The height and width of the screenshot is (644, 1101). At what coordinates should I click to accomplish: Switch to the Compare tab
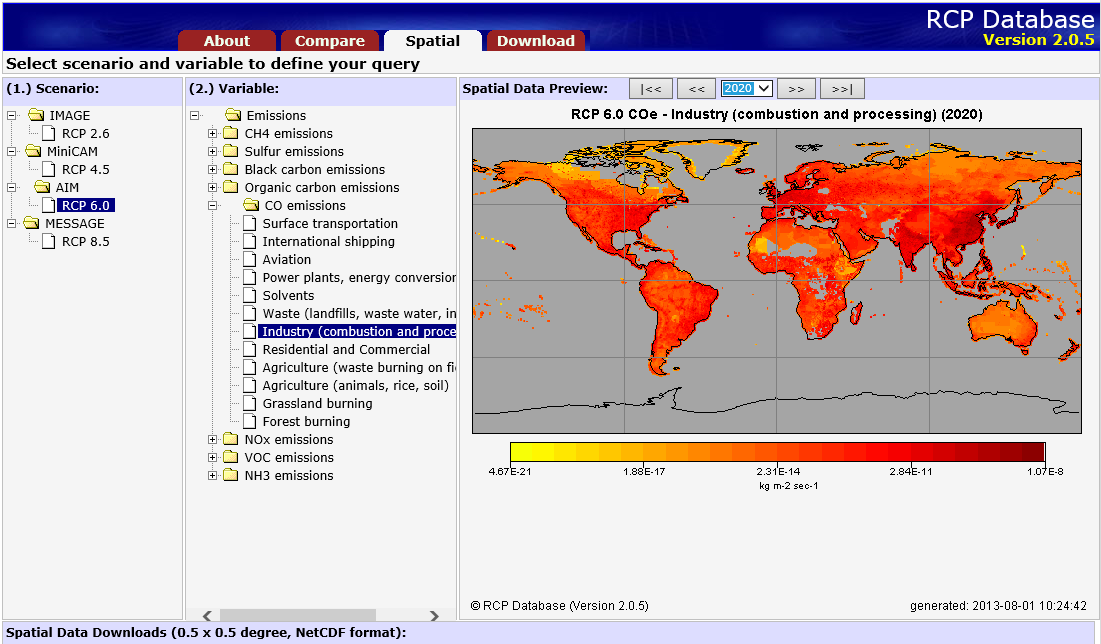tap(329, 41)
